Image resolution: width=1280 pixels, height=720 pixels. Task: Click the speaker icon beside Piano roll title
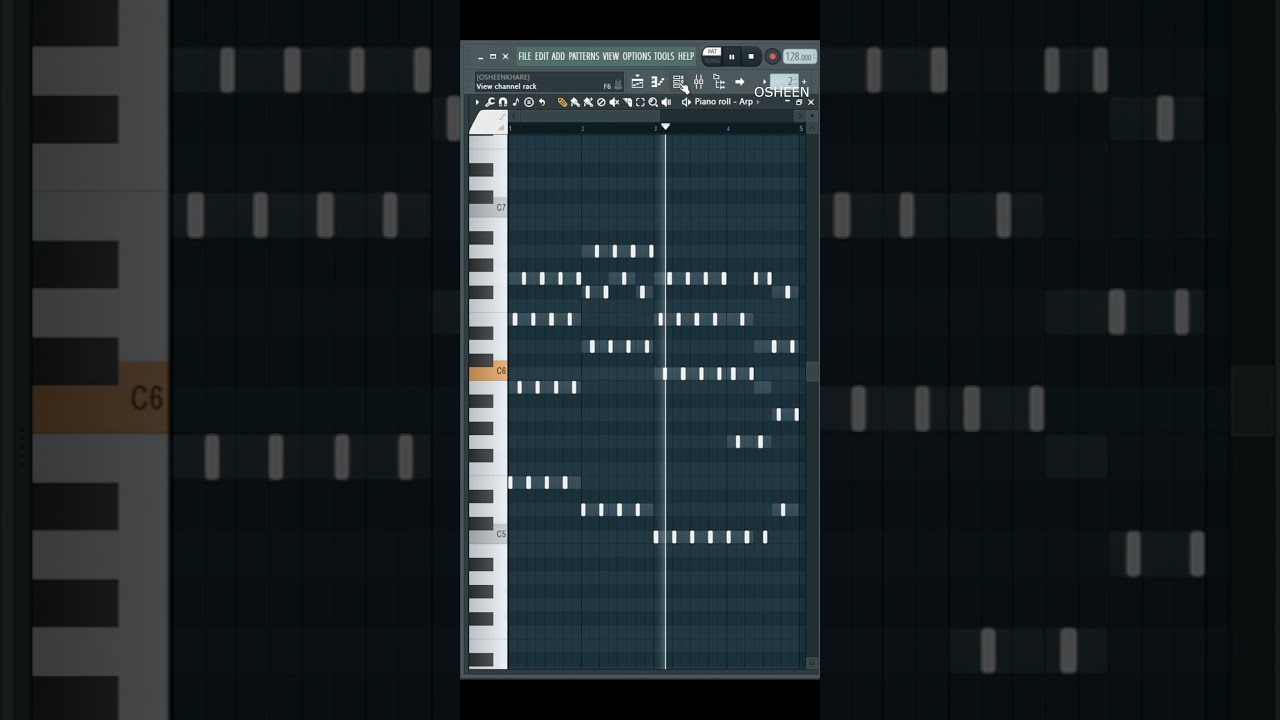[x=686, y=102]
